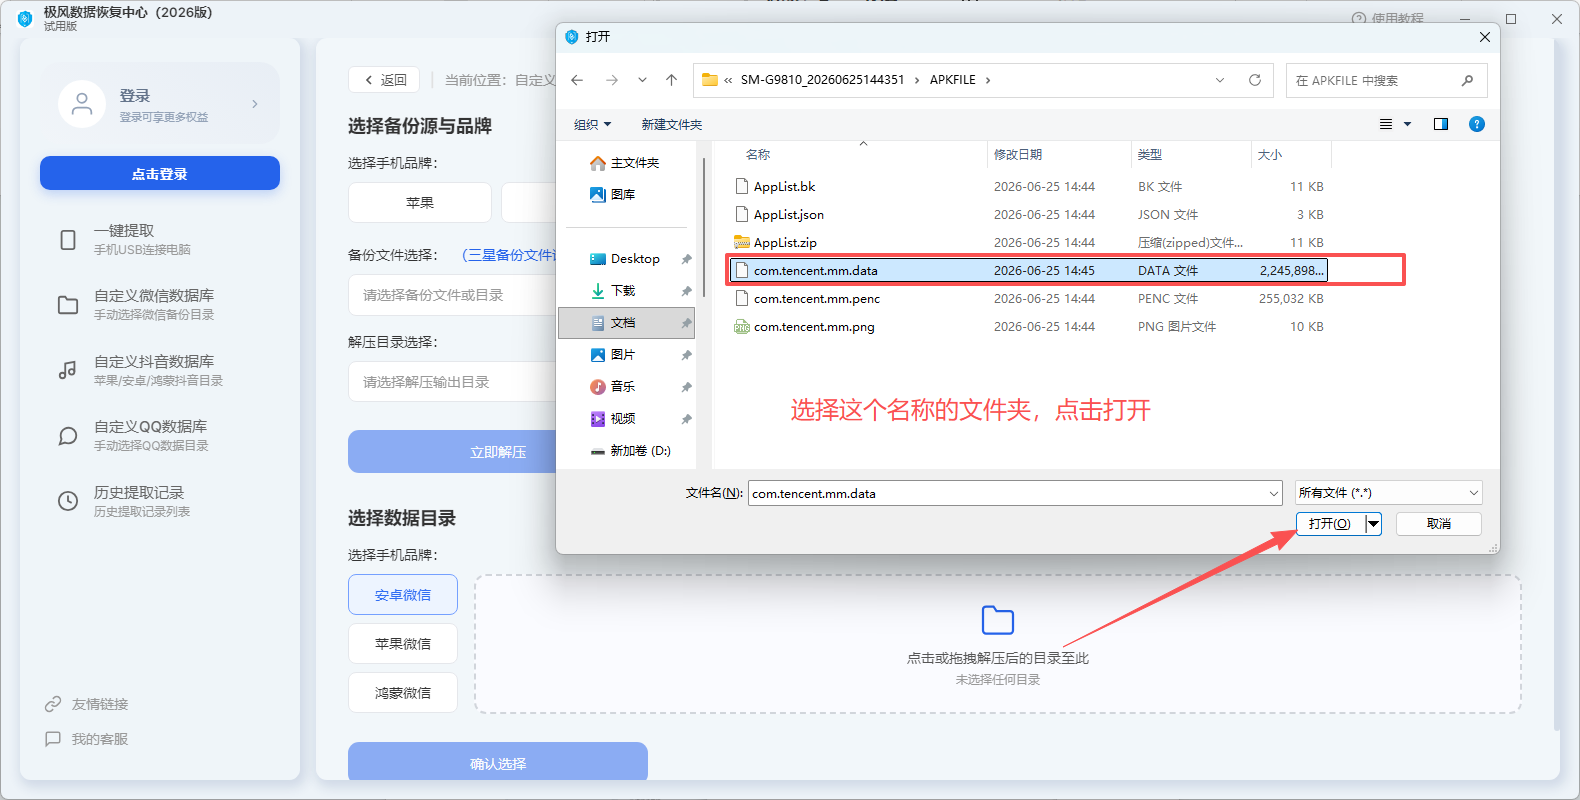The width and height of the screenshot is (1580, 800).
Task: Open 自定义QQ数据库 in sidebar
Action: pyautogui.click(x=160, y=436)
